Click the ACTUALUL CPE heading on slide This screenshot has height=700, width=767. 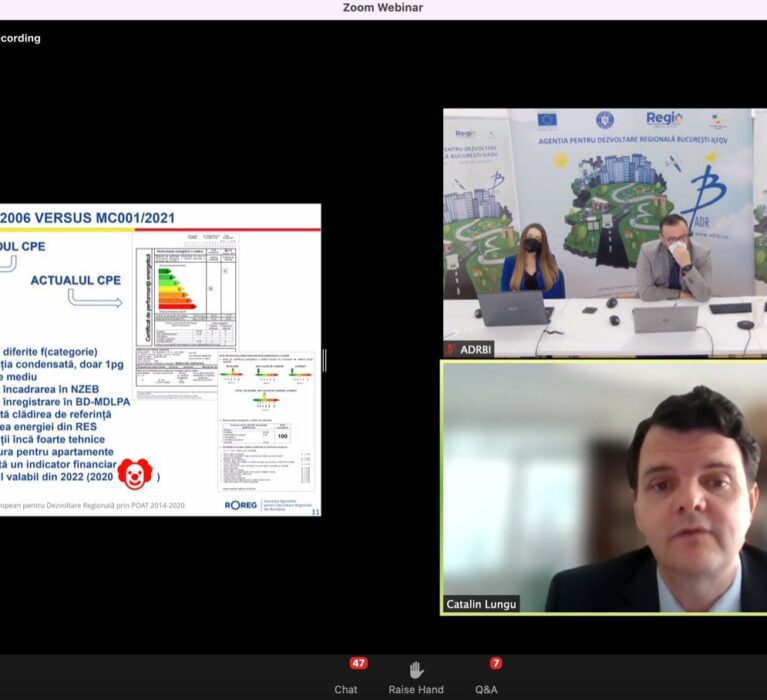pos(75,280)
